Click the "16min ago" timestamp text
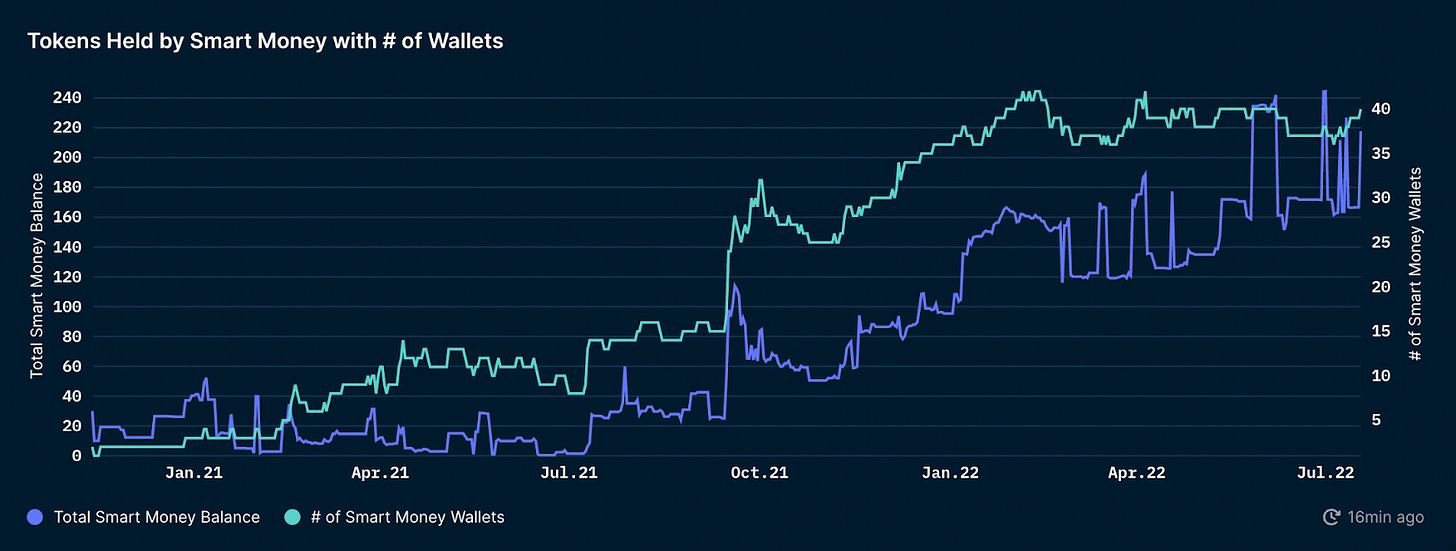The height and width of the screenshot is (551, 1456). coord(1387,517)
